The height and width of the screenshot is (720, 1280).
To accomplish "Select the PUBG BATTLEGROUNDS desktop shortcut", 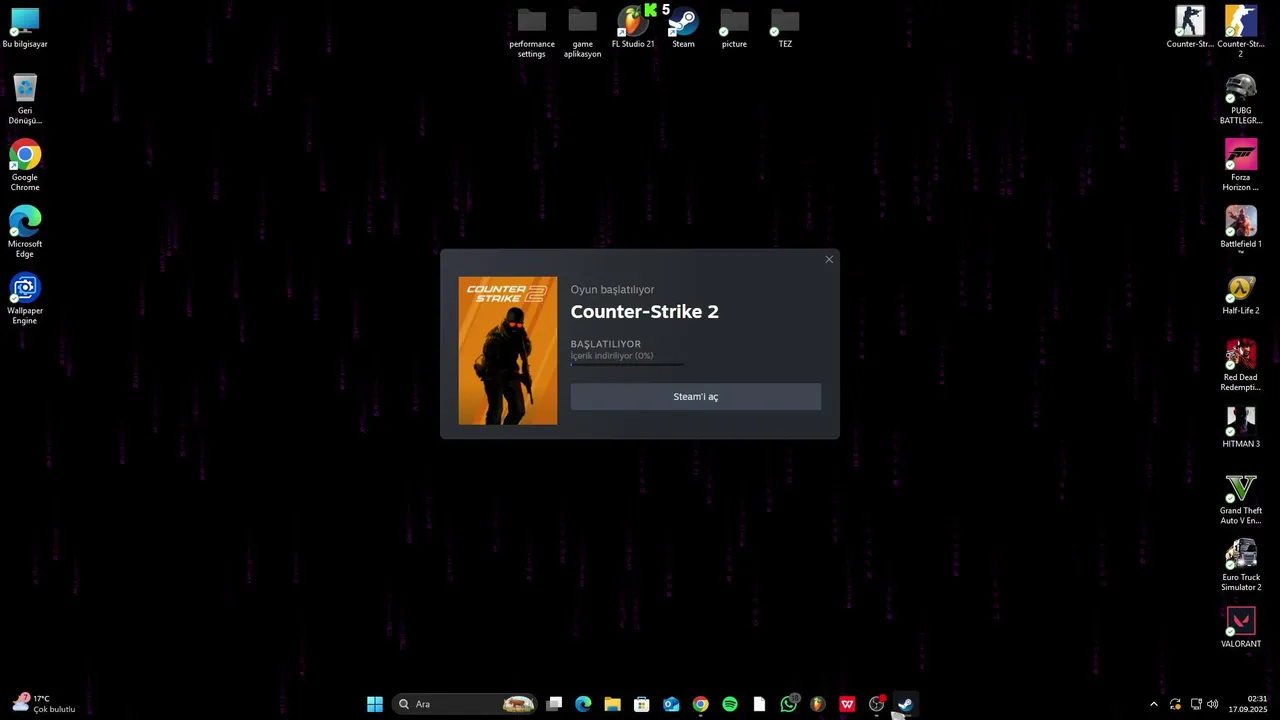I will 1241,99.
